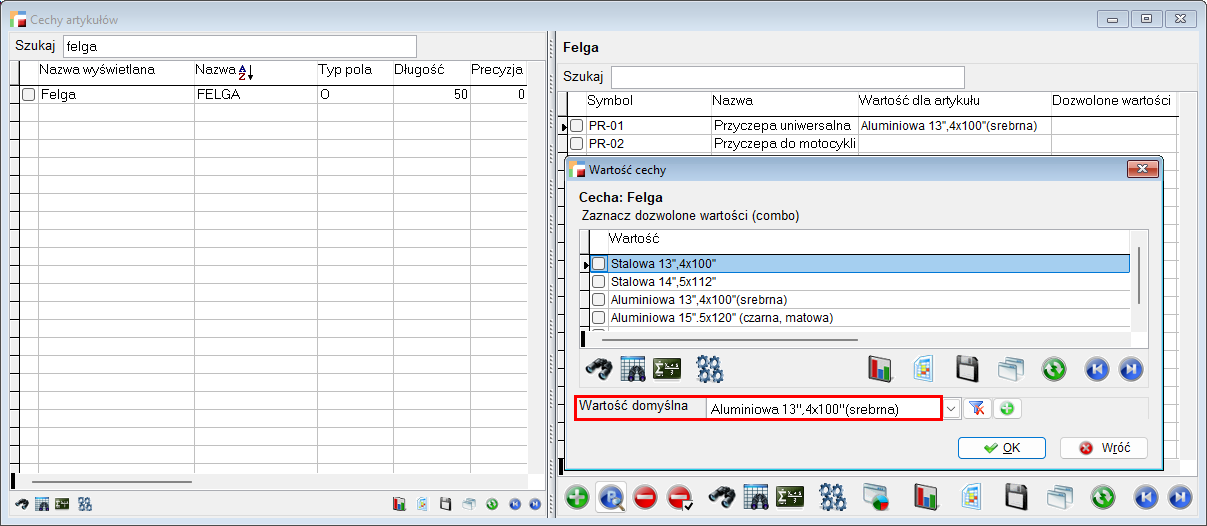1207x526 pixels.
Task: Click the green plus add icon in bottom toolbar
Action: point(577,497)
